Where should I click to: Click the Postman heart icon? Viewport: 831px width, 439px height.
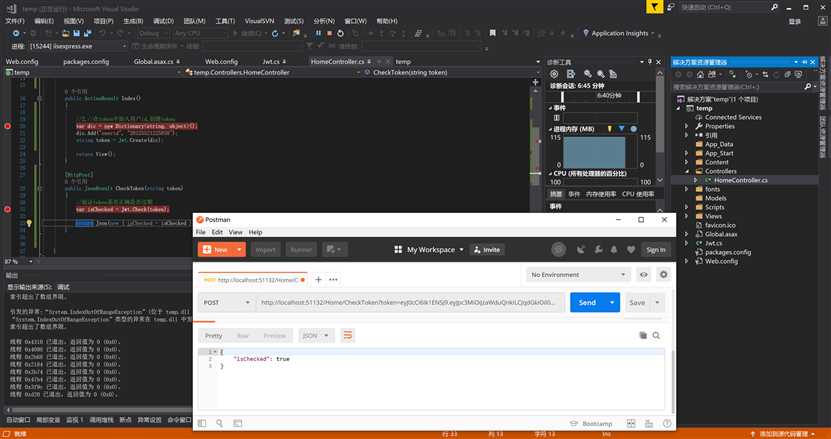coord(630,249)
